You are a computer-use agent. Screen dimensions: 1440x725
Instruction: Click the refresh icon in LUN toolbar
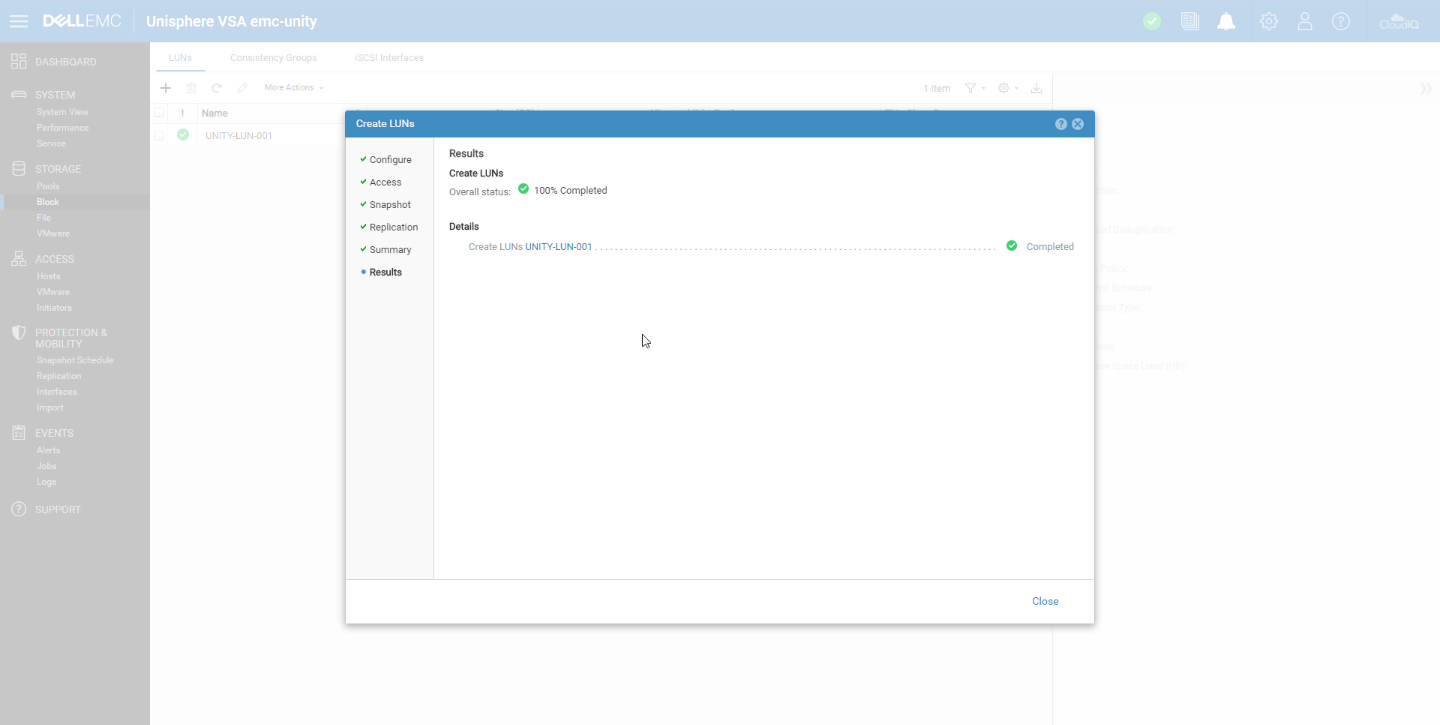coord(216,88)
